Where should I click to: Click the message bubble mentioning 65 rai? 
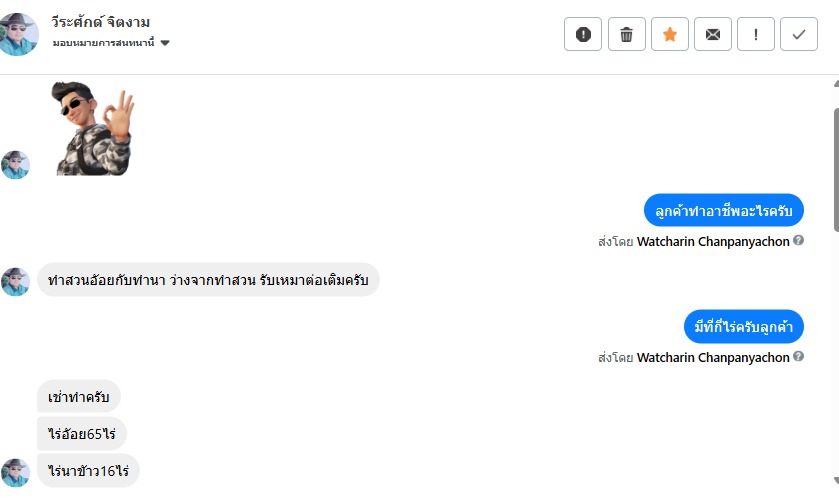pos(82,434)
